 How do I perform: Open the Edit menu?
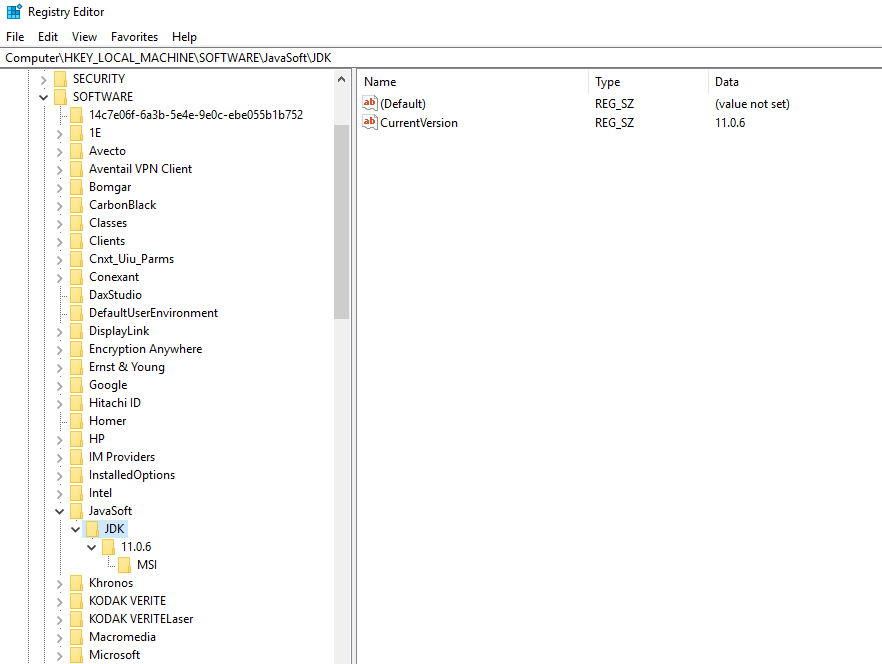click(x=48, y=37)
